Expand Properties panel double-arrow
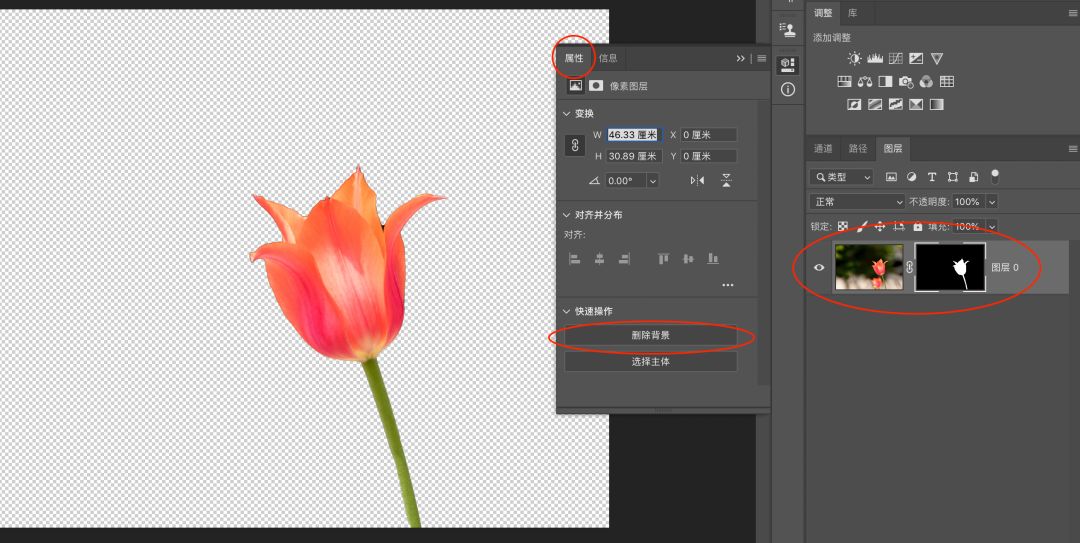The width and height of the screenshot is (1080, 543). pos(740,59)
